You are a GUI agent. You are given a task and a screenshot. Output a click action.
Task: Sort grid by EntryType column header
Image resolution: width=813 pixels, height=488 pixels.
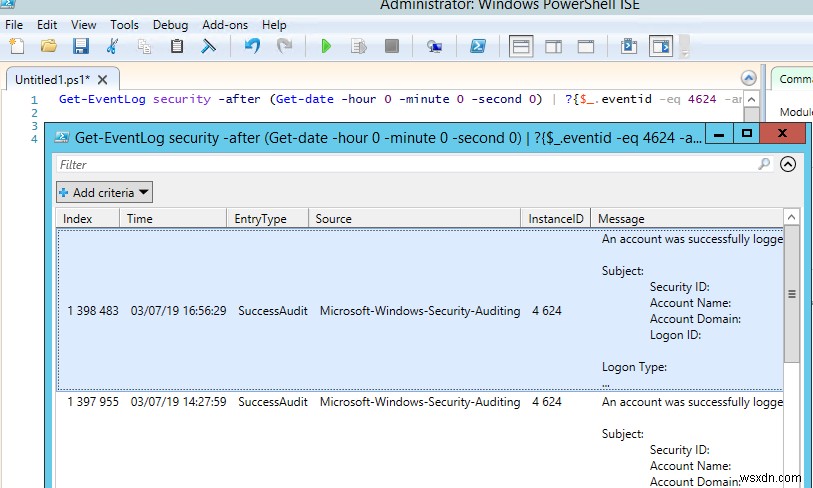[x=268, y=218]
